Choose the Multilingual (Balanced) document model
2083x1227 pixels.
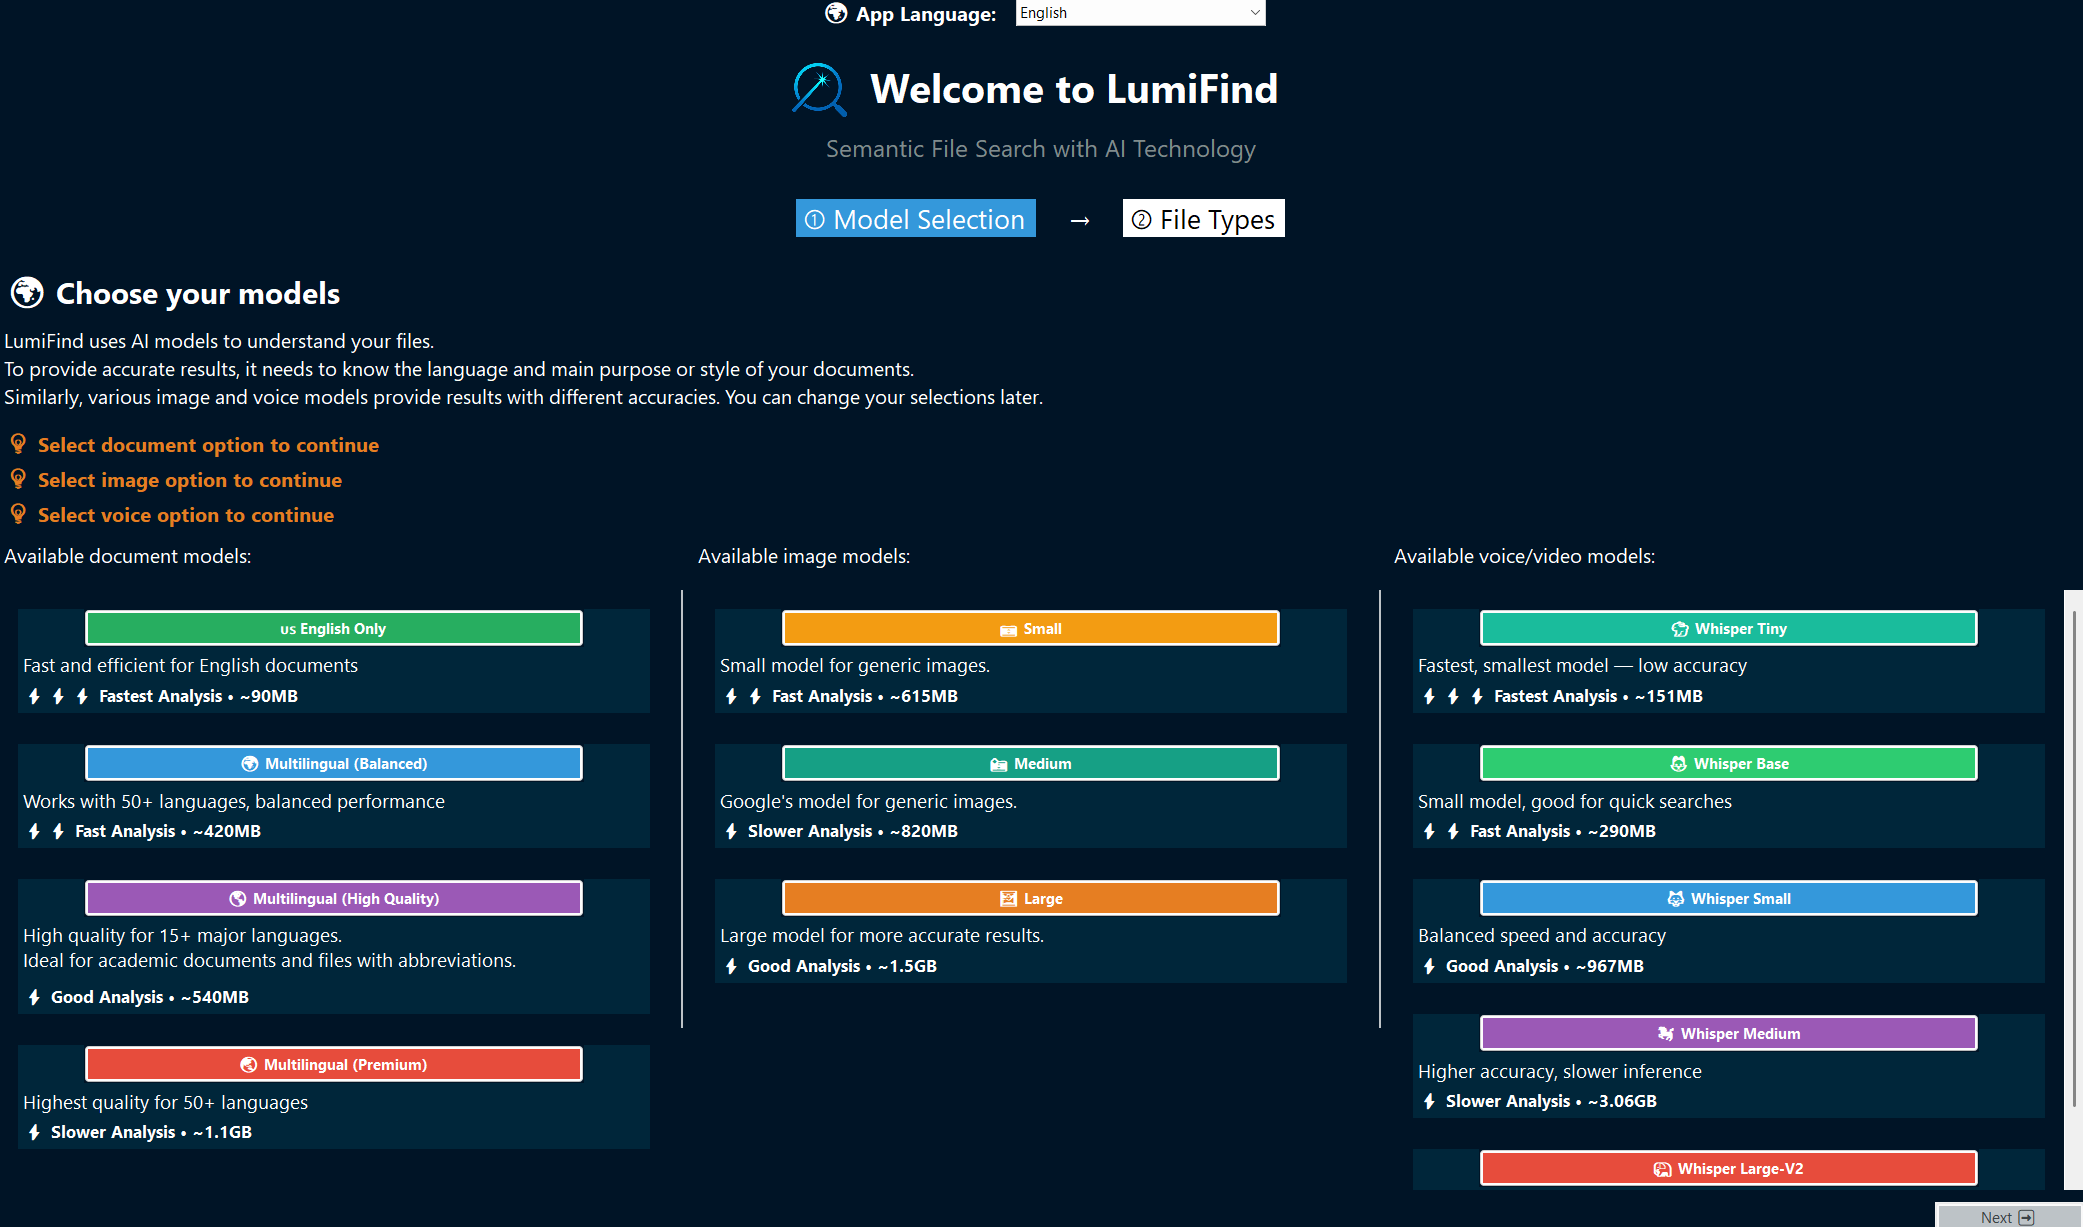[334, 763]
